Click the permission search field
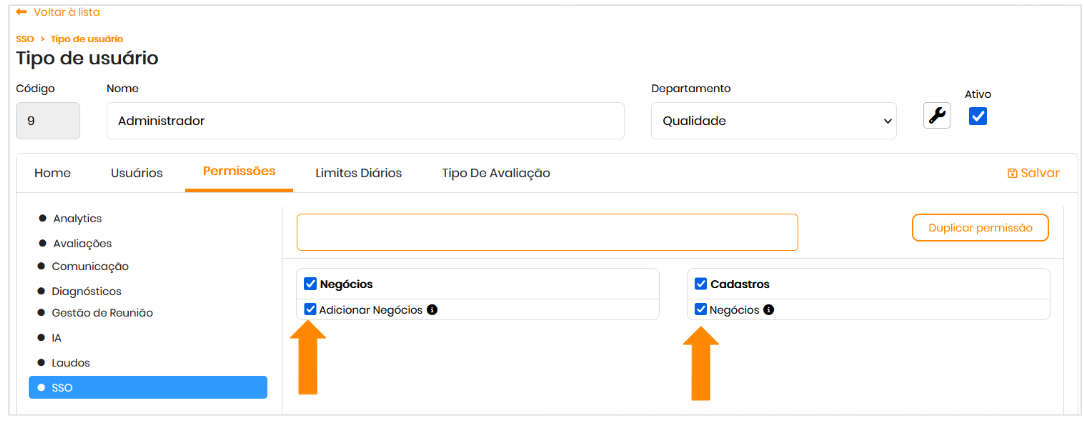This screenshot has width=1084, height=421. click(x=547, y=232)
